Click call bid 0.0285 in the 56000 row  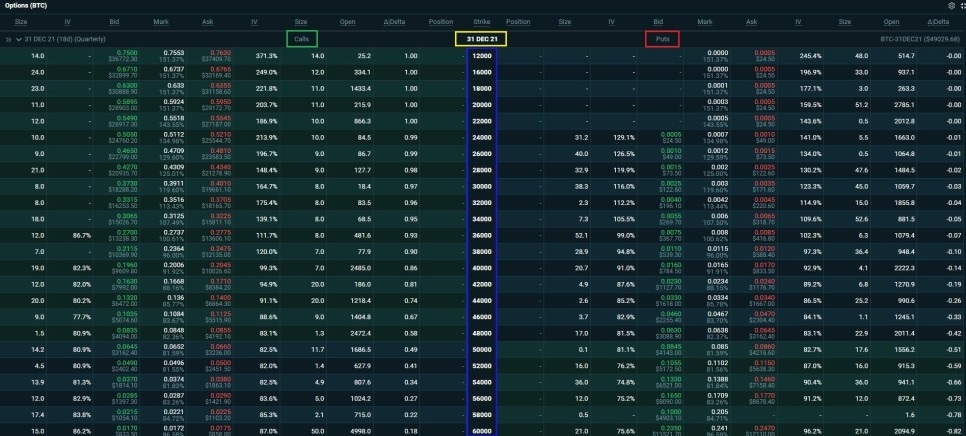127,396
